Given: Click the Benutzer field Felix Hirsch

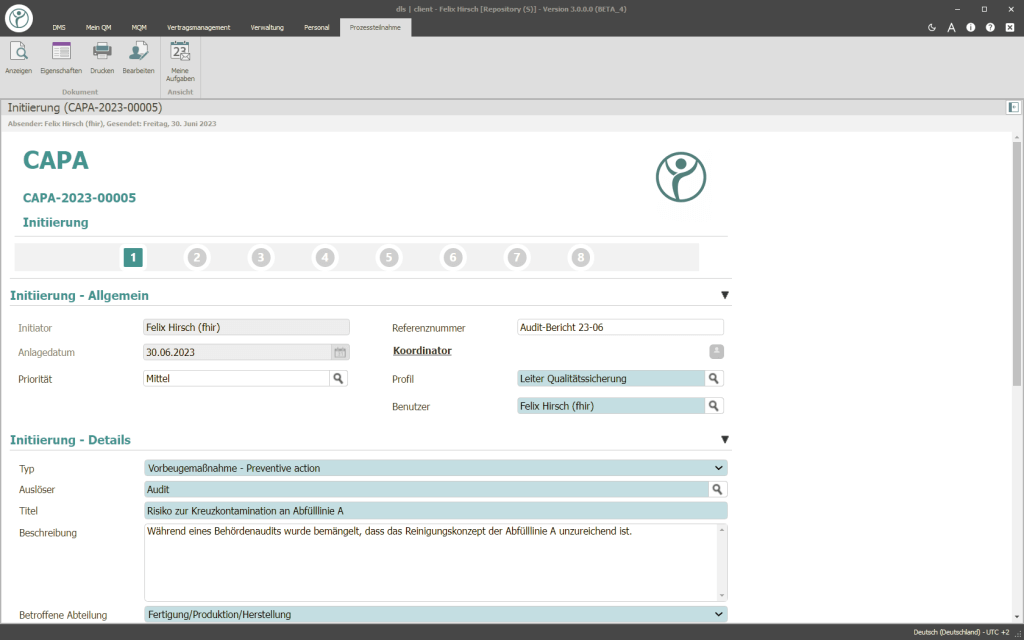Looking at the screenshot, I should (611, 406).
